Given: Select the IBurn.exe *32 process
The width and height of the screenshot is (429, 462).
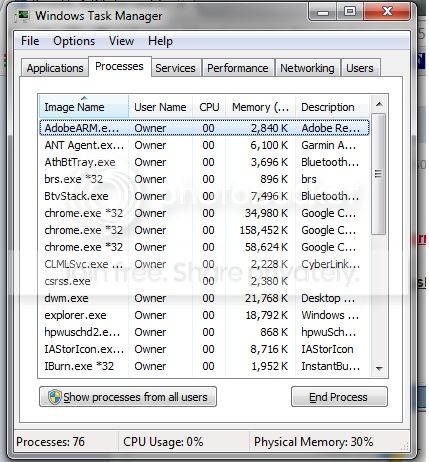Looking at the screenshot, I should pos(204,366).
